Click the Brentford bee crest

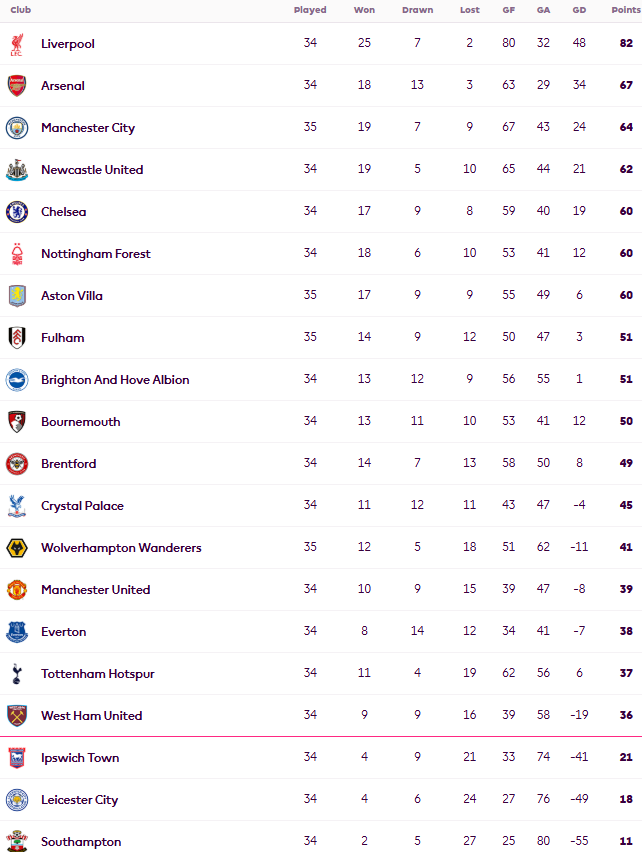coord(17,464)
